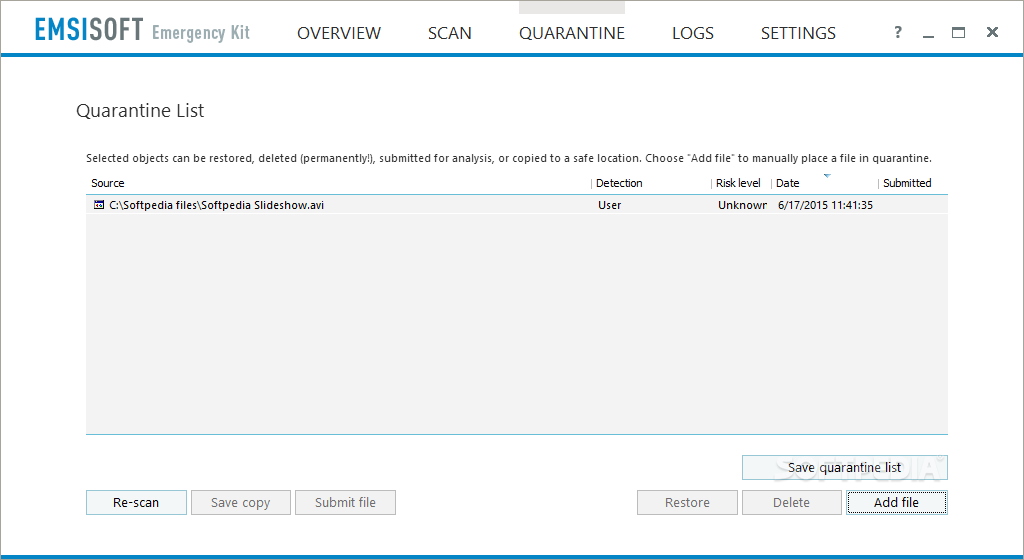Click the help question mark icon
This screenshot has height=560, width=1024.
(x=898, y=32)
